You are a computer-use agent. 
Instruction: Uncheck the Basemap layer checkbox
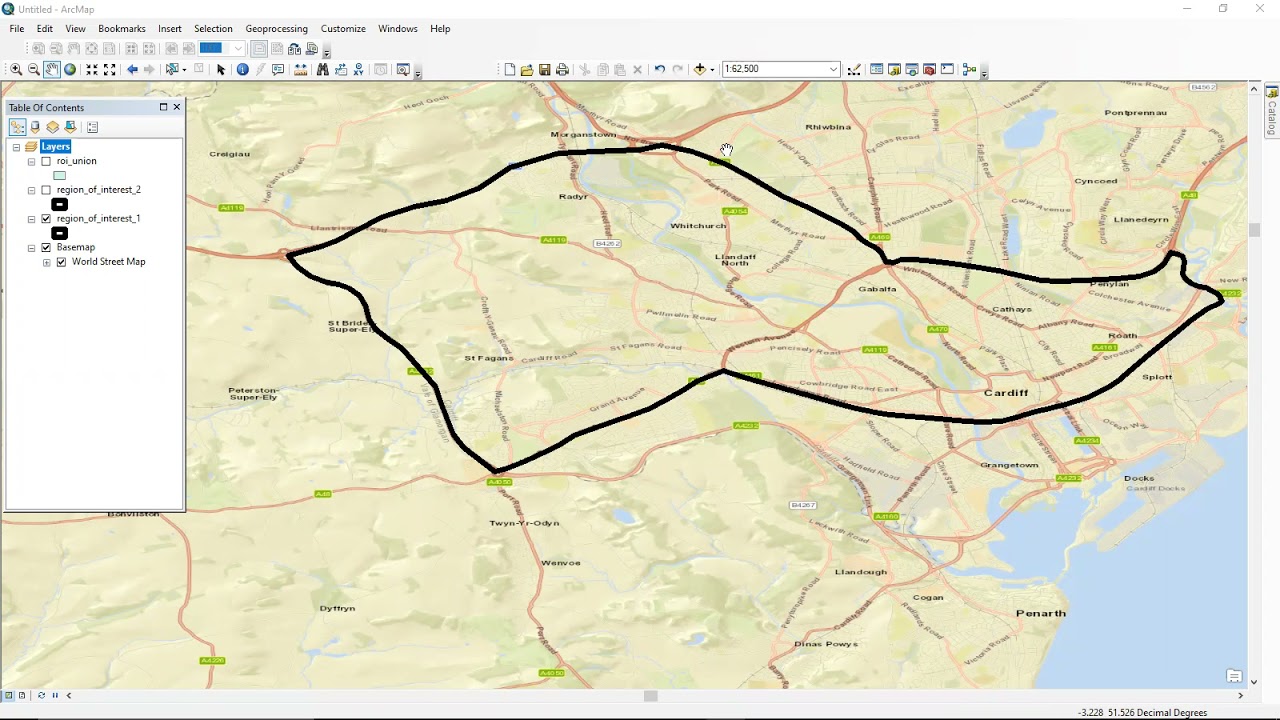[x=46, y=248]
